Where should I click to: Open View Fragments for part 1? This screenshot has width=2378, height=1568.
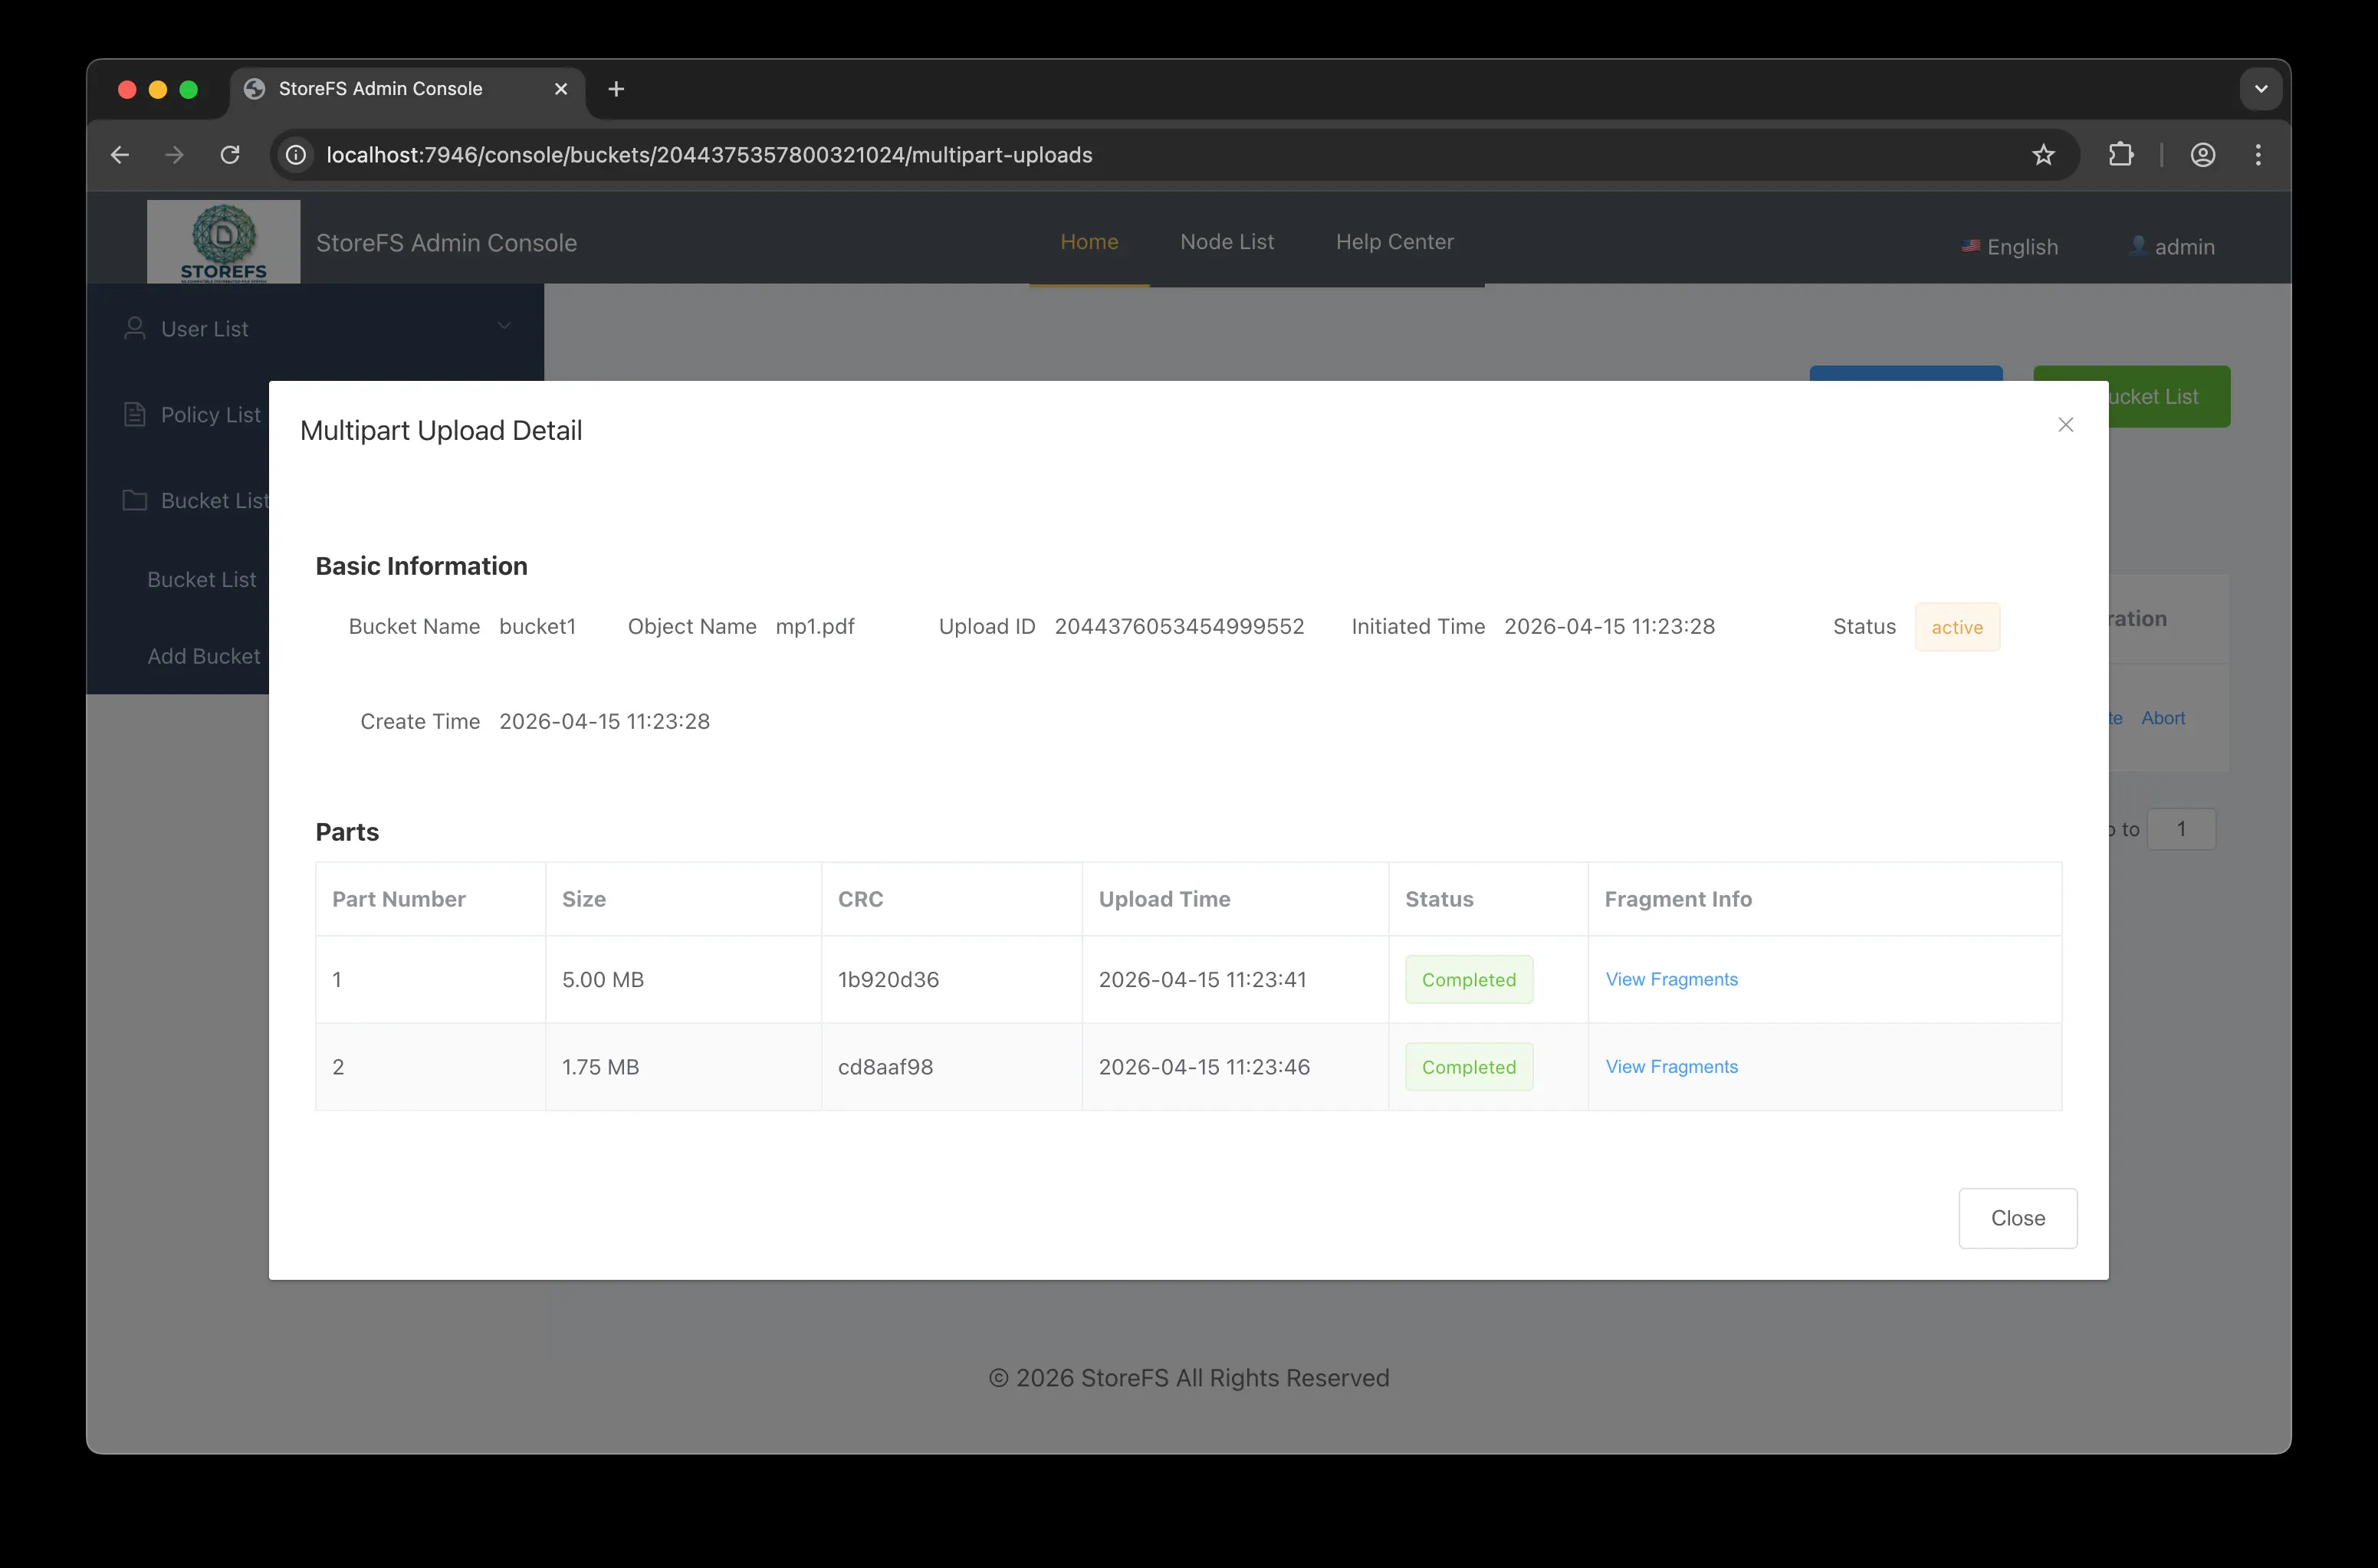[1671, 979]
